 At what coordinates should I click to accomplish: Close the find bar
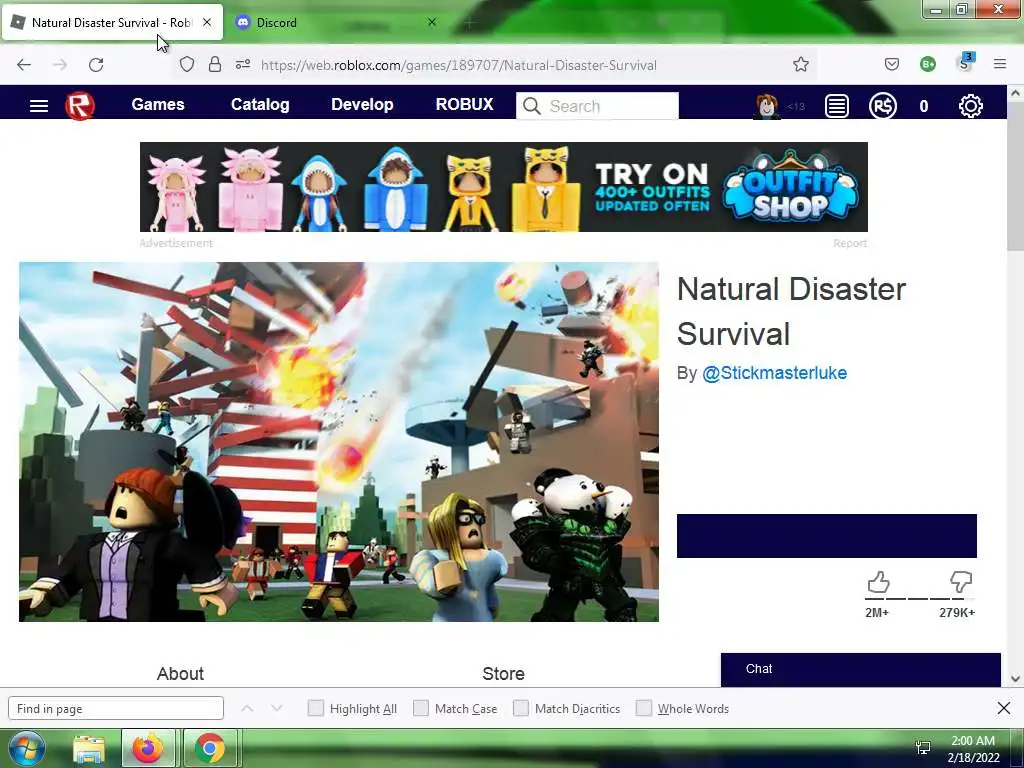click(1004, 708)
